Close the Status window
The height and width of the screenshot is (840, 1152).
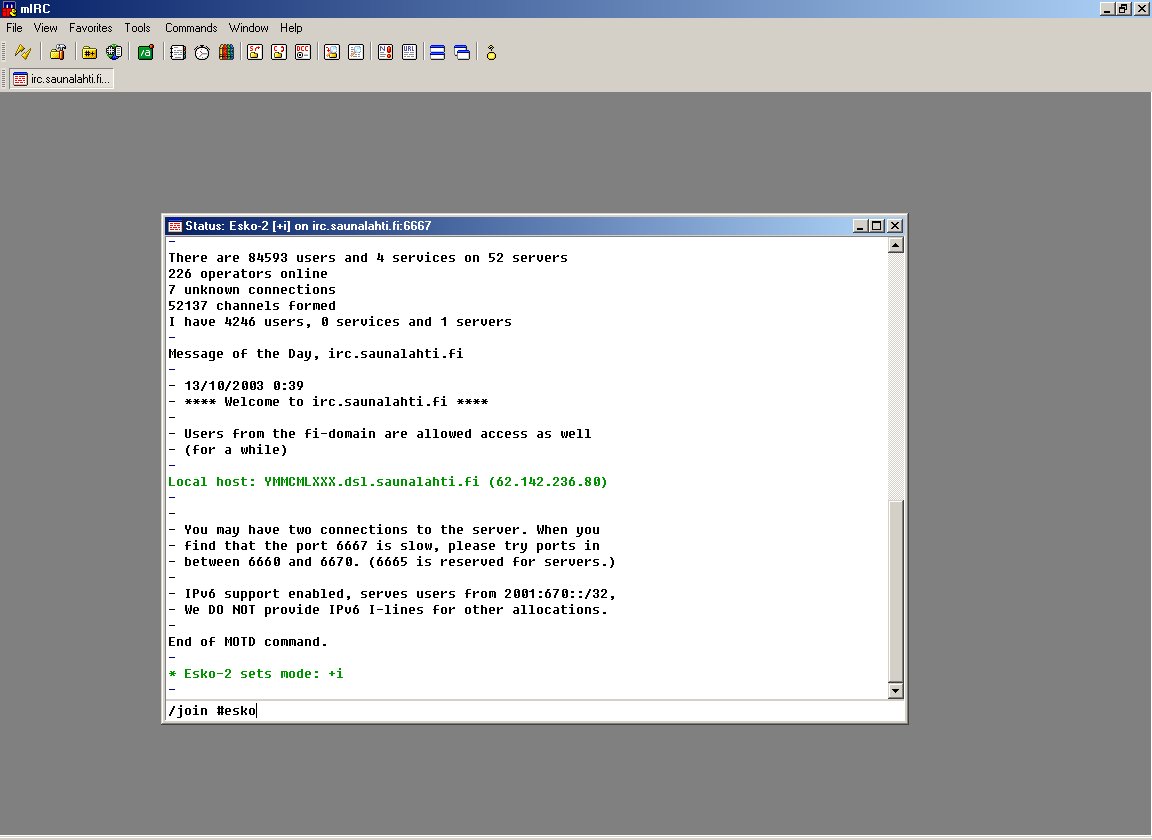click(895, 226)
